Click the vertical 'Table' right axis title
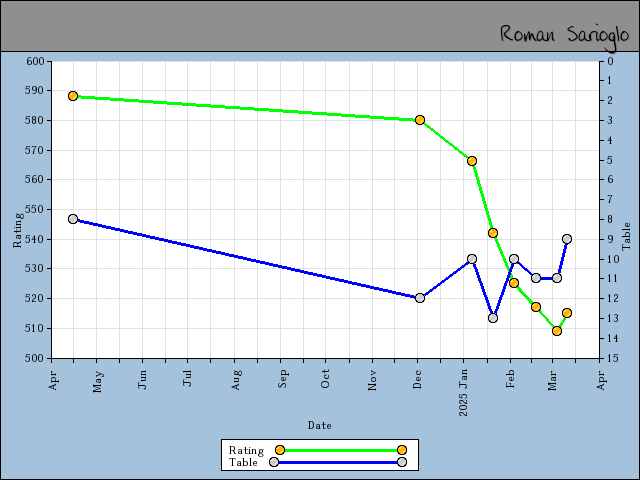640x480 pixels. point(626,237)
